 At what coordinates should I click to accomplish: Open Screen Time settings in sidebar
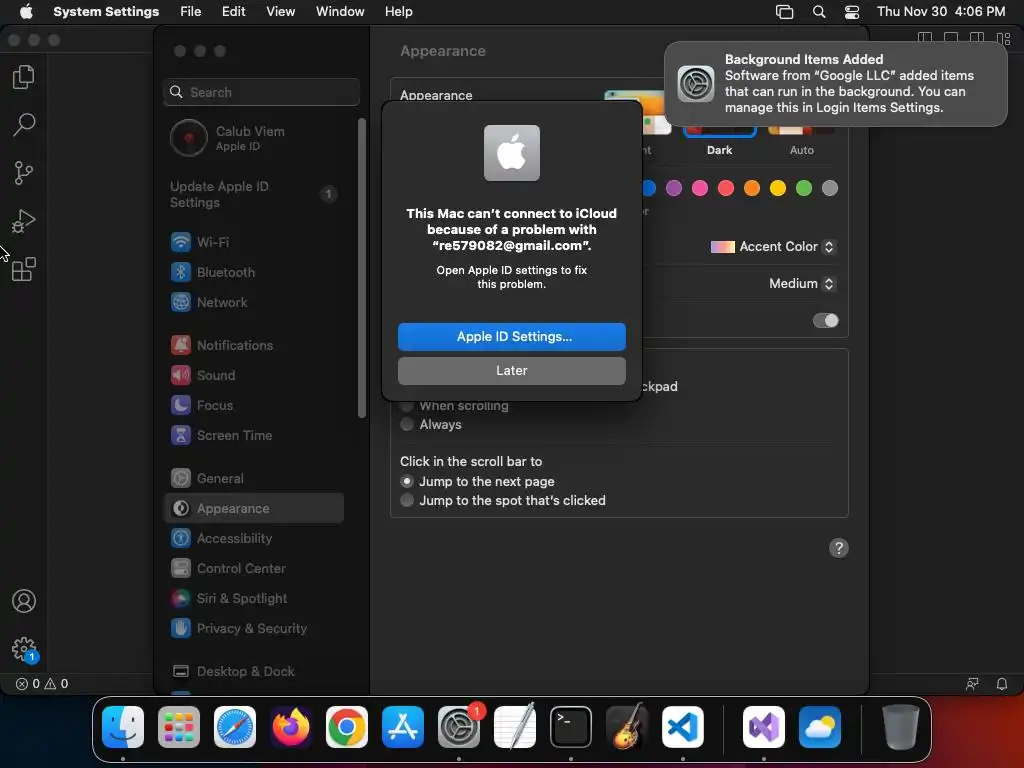coord(254,436)
